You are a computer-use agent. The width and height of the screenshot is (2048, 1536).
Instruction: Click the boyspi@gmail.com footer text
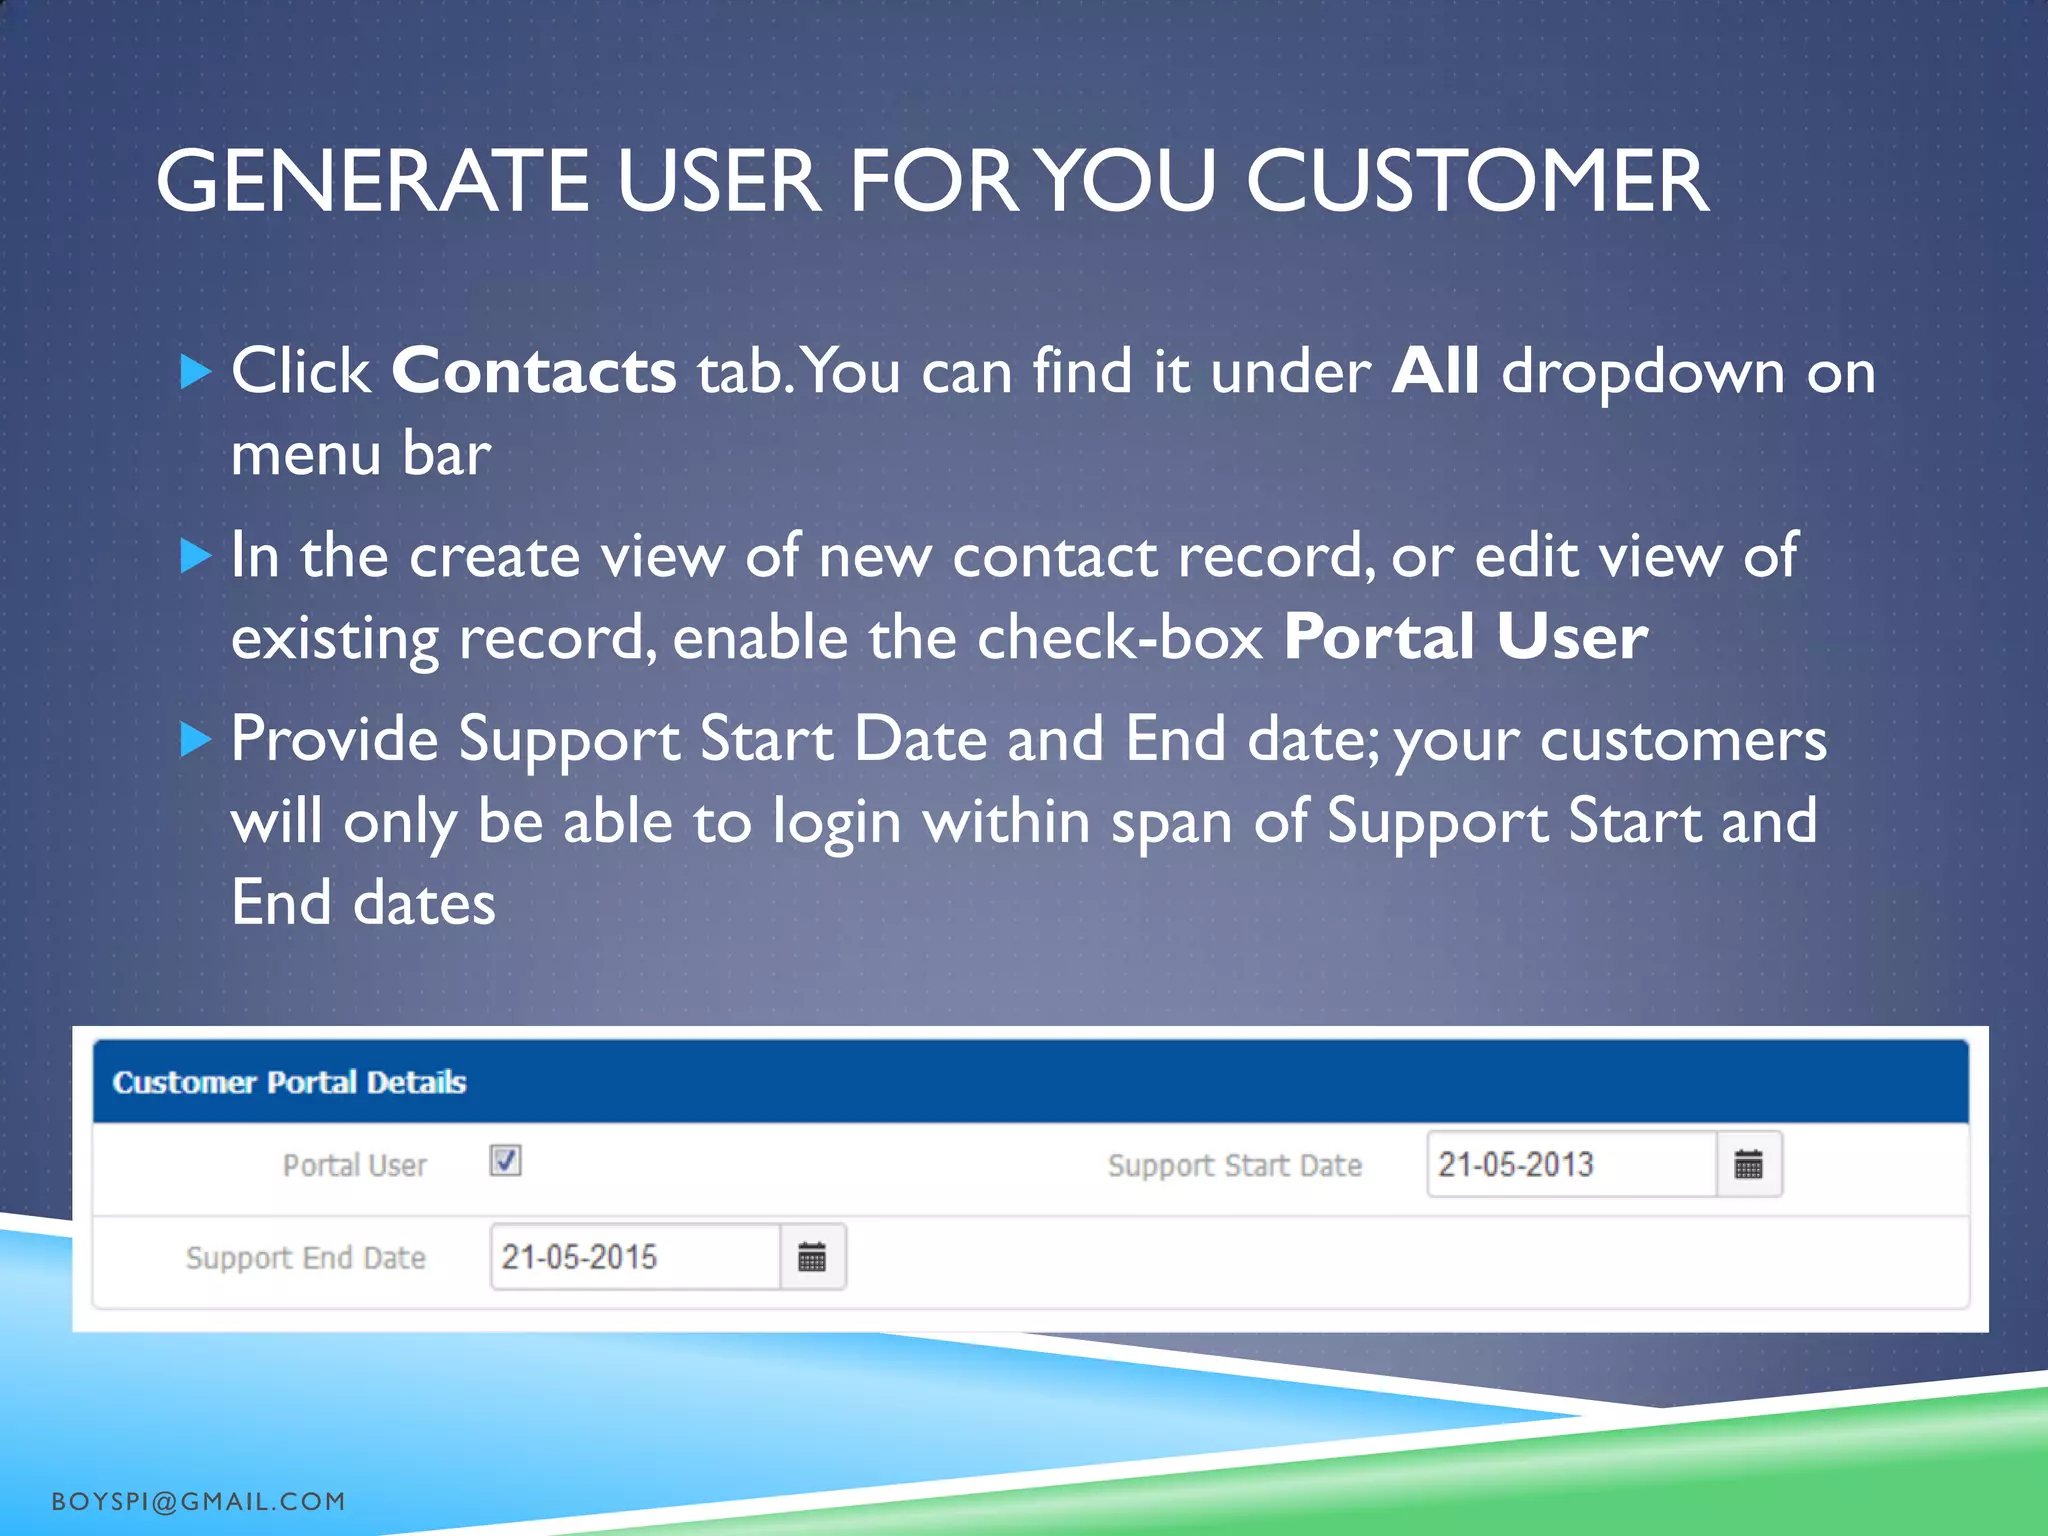[198, 1501]
